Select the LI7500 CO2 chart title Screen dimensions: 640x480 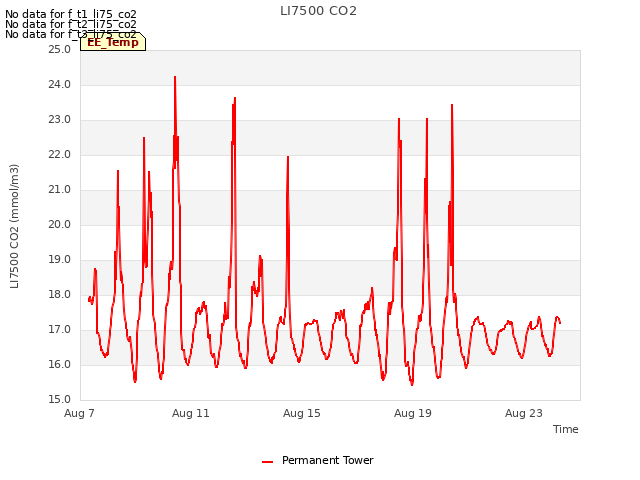coord(318,11)
